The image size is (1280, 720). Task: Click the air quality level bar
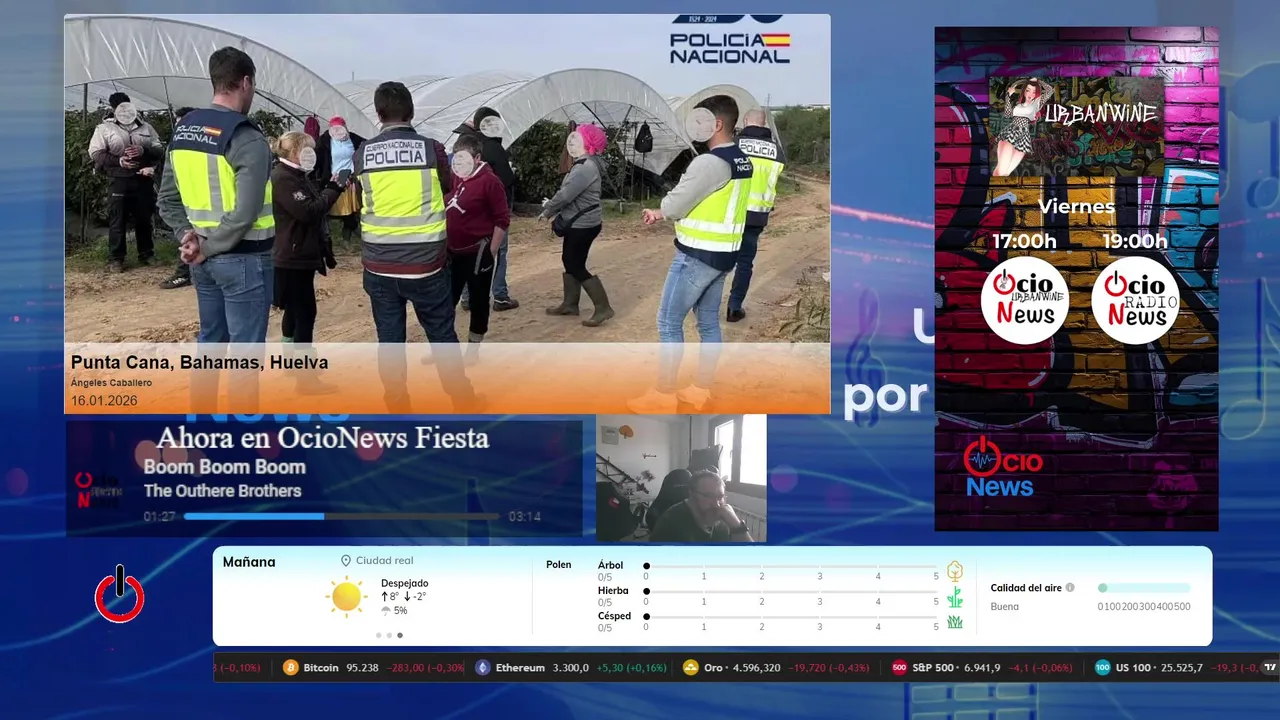click(1144, 588)
